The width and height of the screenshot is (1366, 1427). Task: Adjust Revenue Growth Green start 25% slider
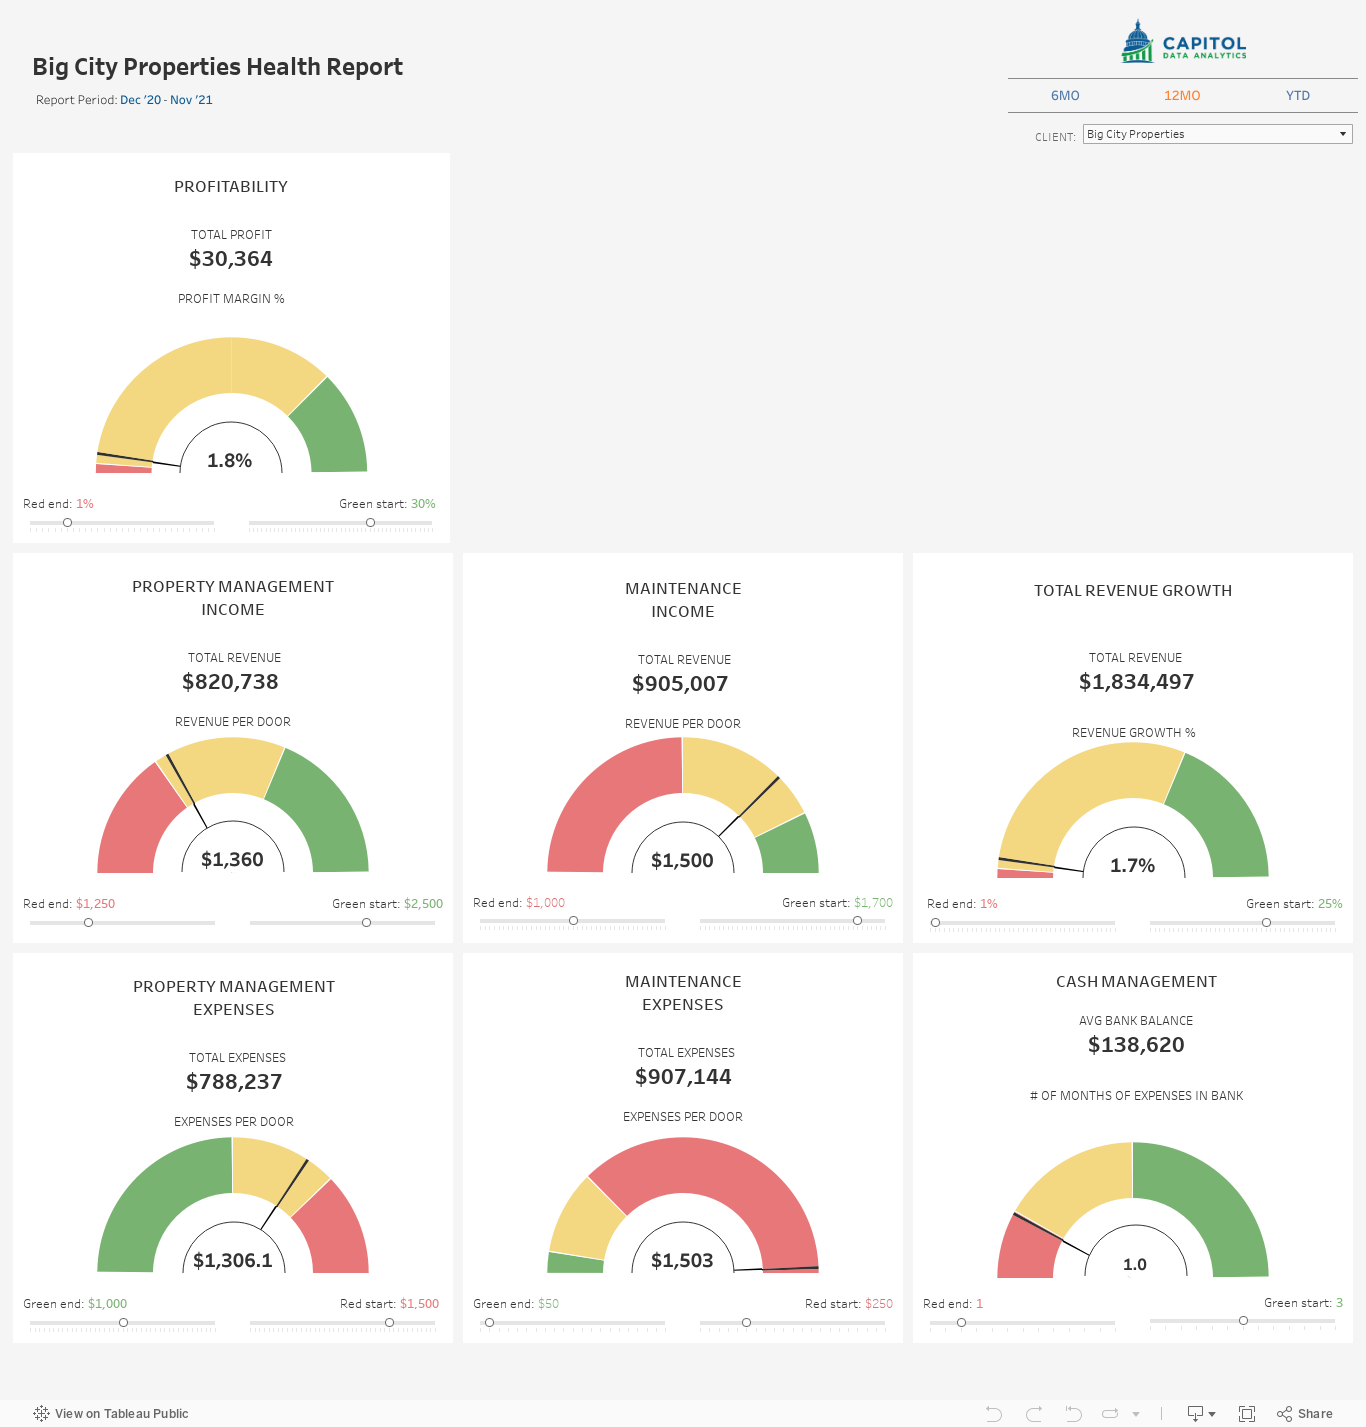(x=1266, y=922)
